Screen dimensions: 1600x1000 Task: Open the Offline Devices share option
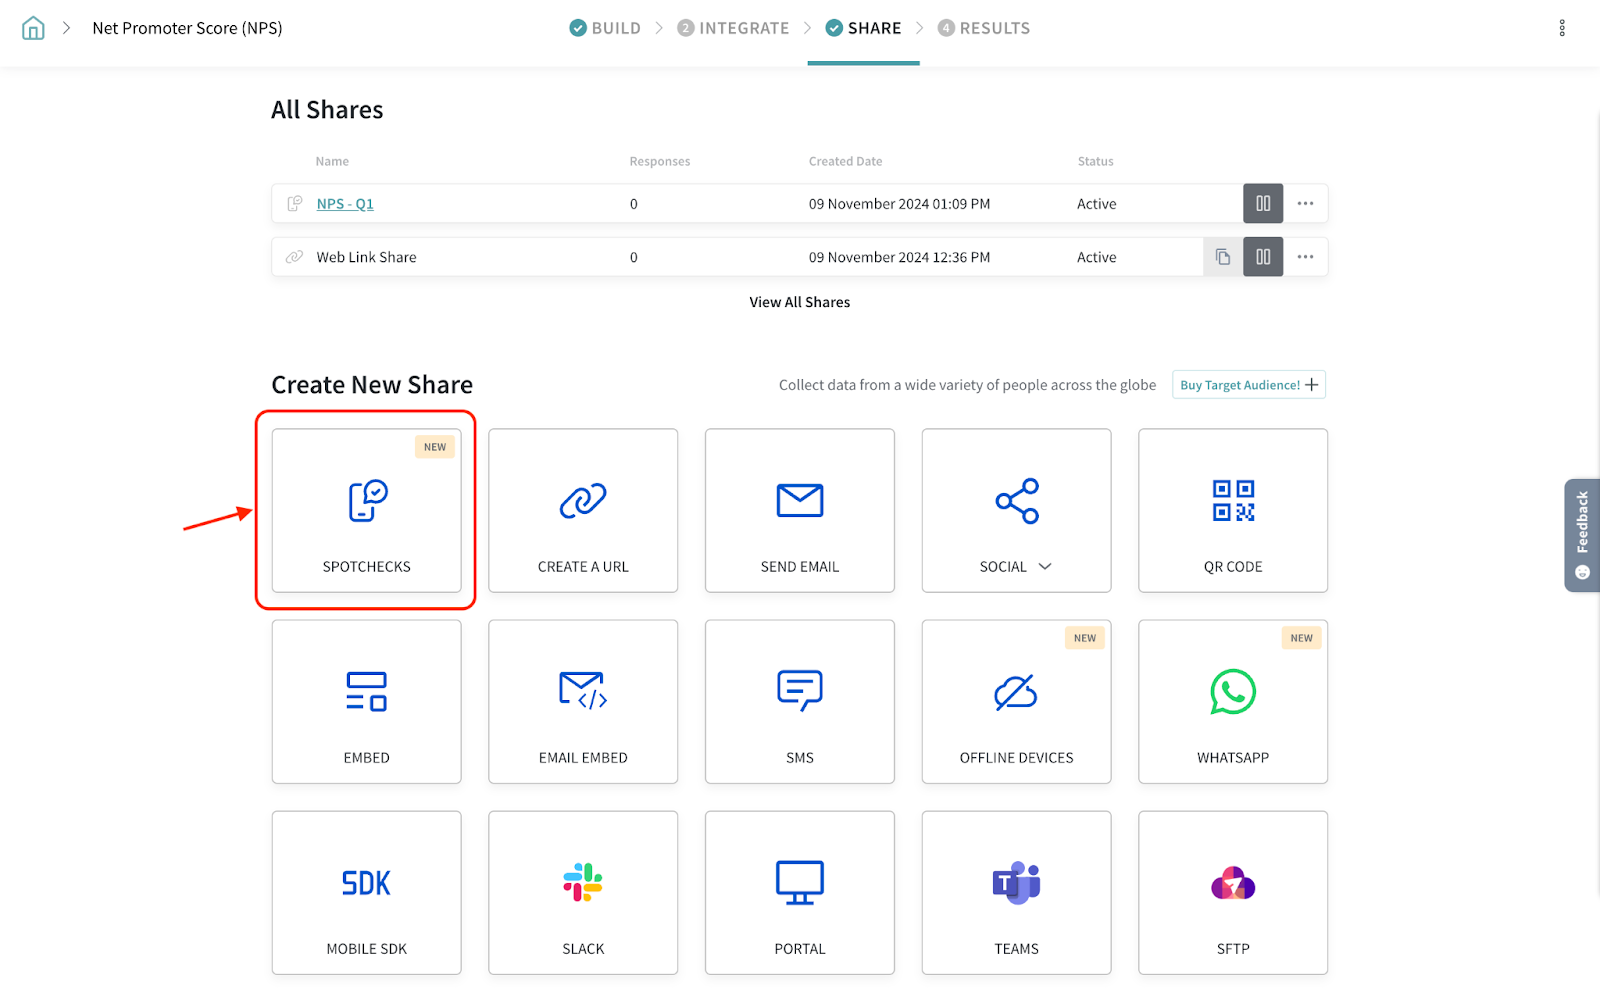pyautogui.click(x=1016, y=702)
